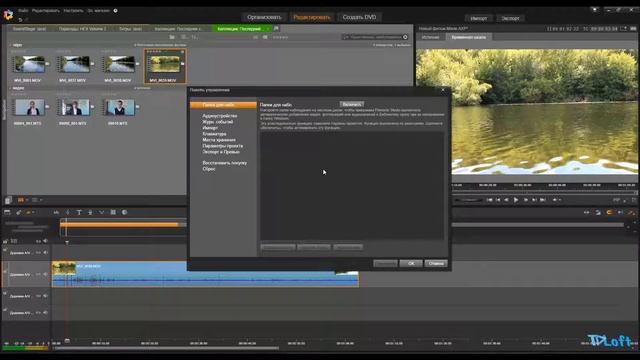This screenshot has width=640, height=360.
Task: Switch the player to the Временная шкала tab
Action: coord(469,37)
